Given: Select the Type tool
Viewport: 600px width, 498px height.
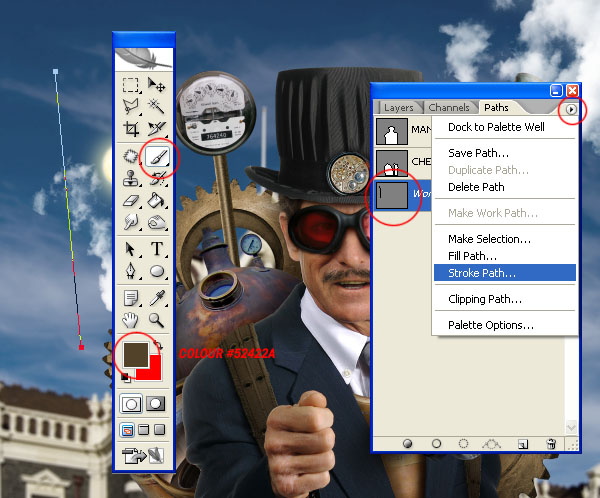Looking at the screenshot, I should click(x=157, y=249).
